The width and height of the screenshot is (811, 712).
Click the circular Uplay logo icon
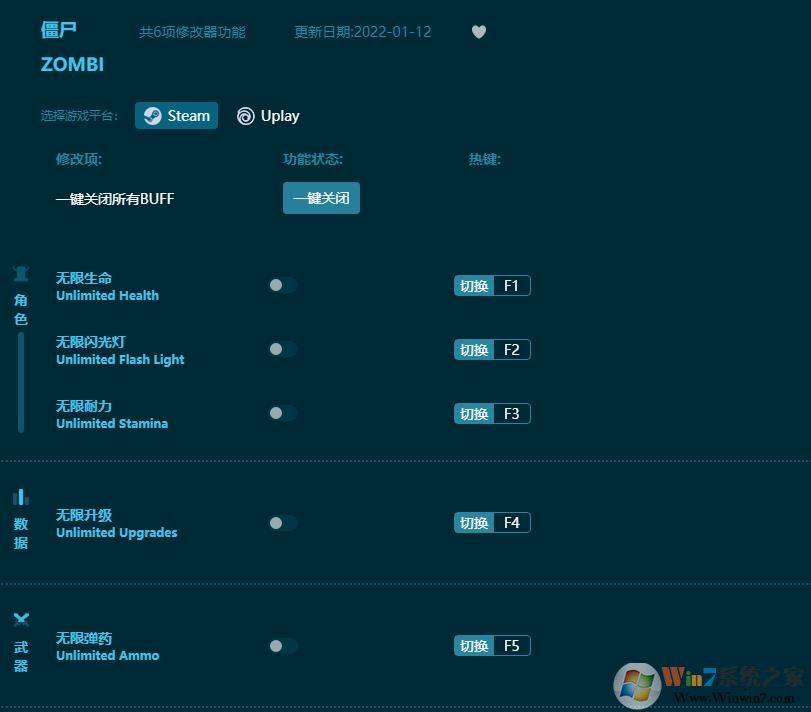tap(244, 116)
